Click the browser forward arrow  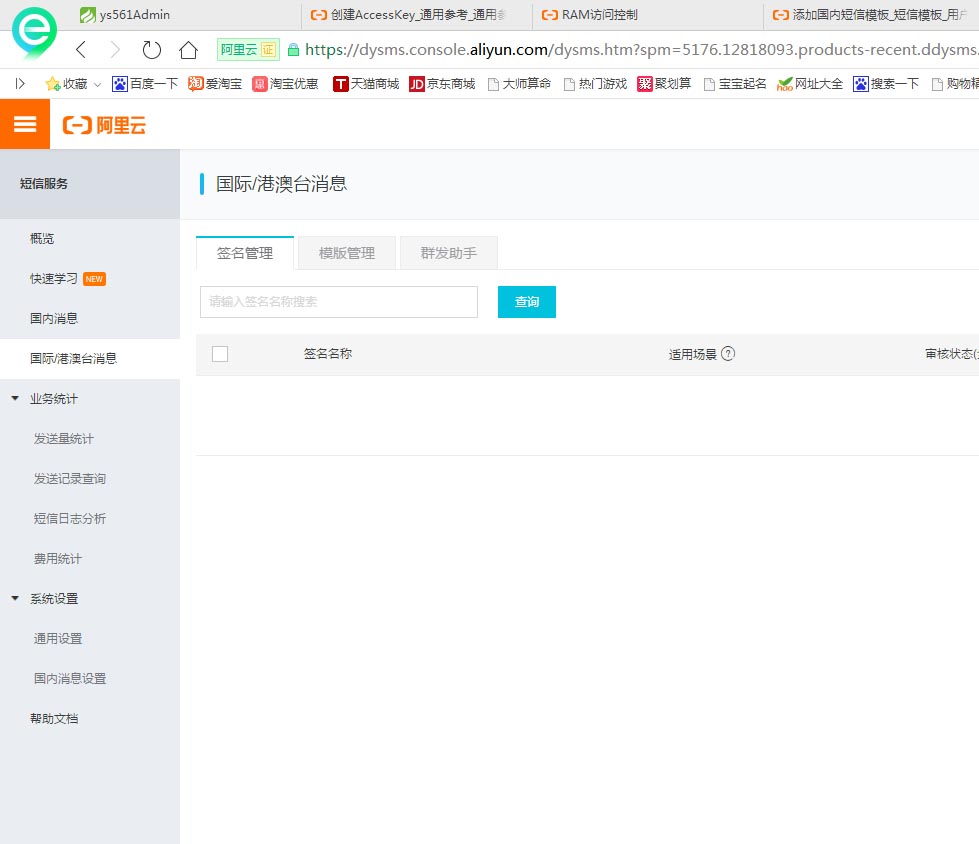115,49
